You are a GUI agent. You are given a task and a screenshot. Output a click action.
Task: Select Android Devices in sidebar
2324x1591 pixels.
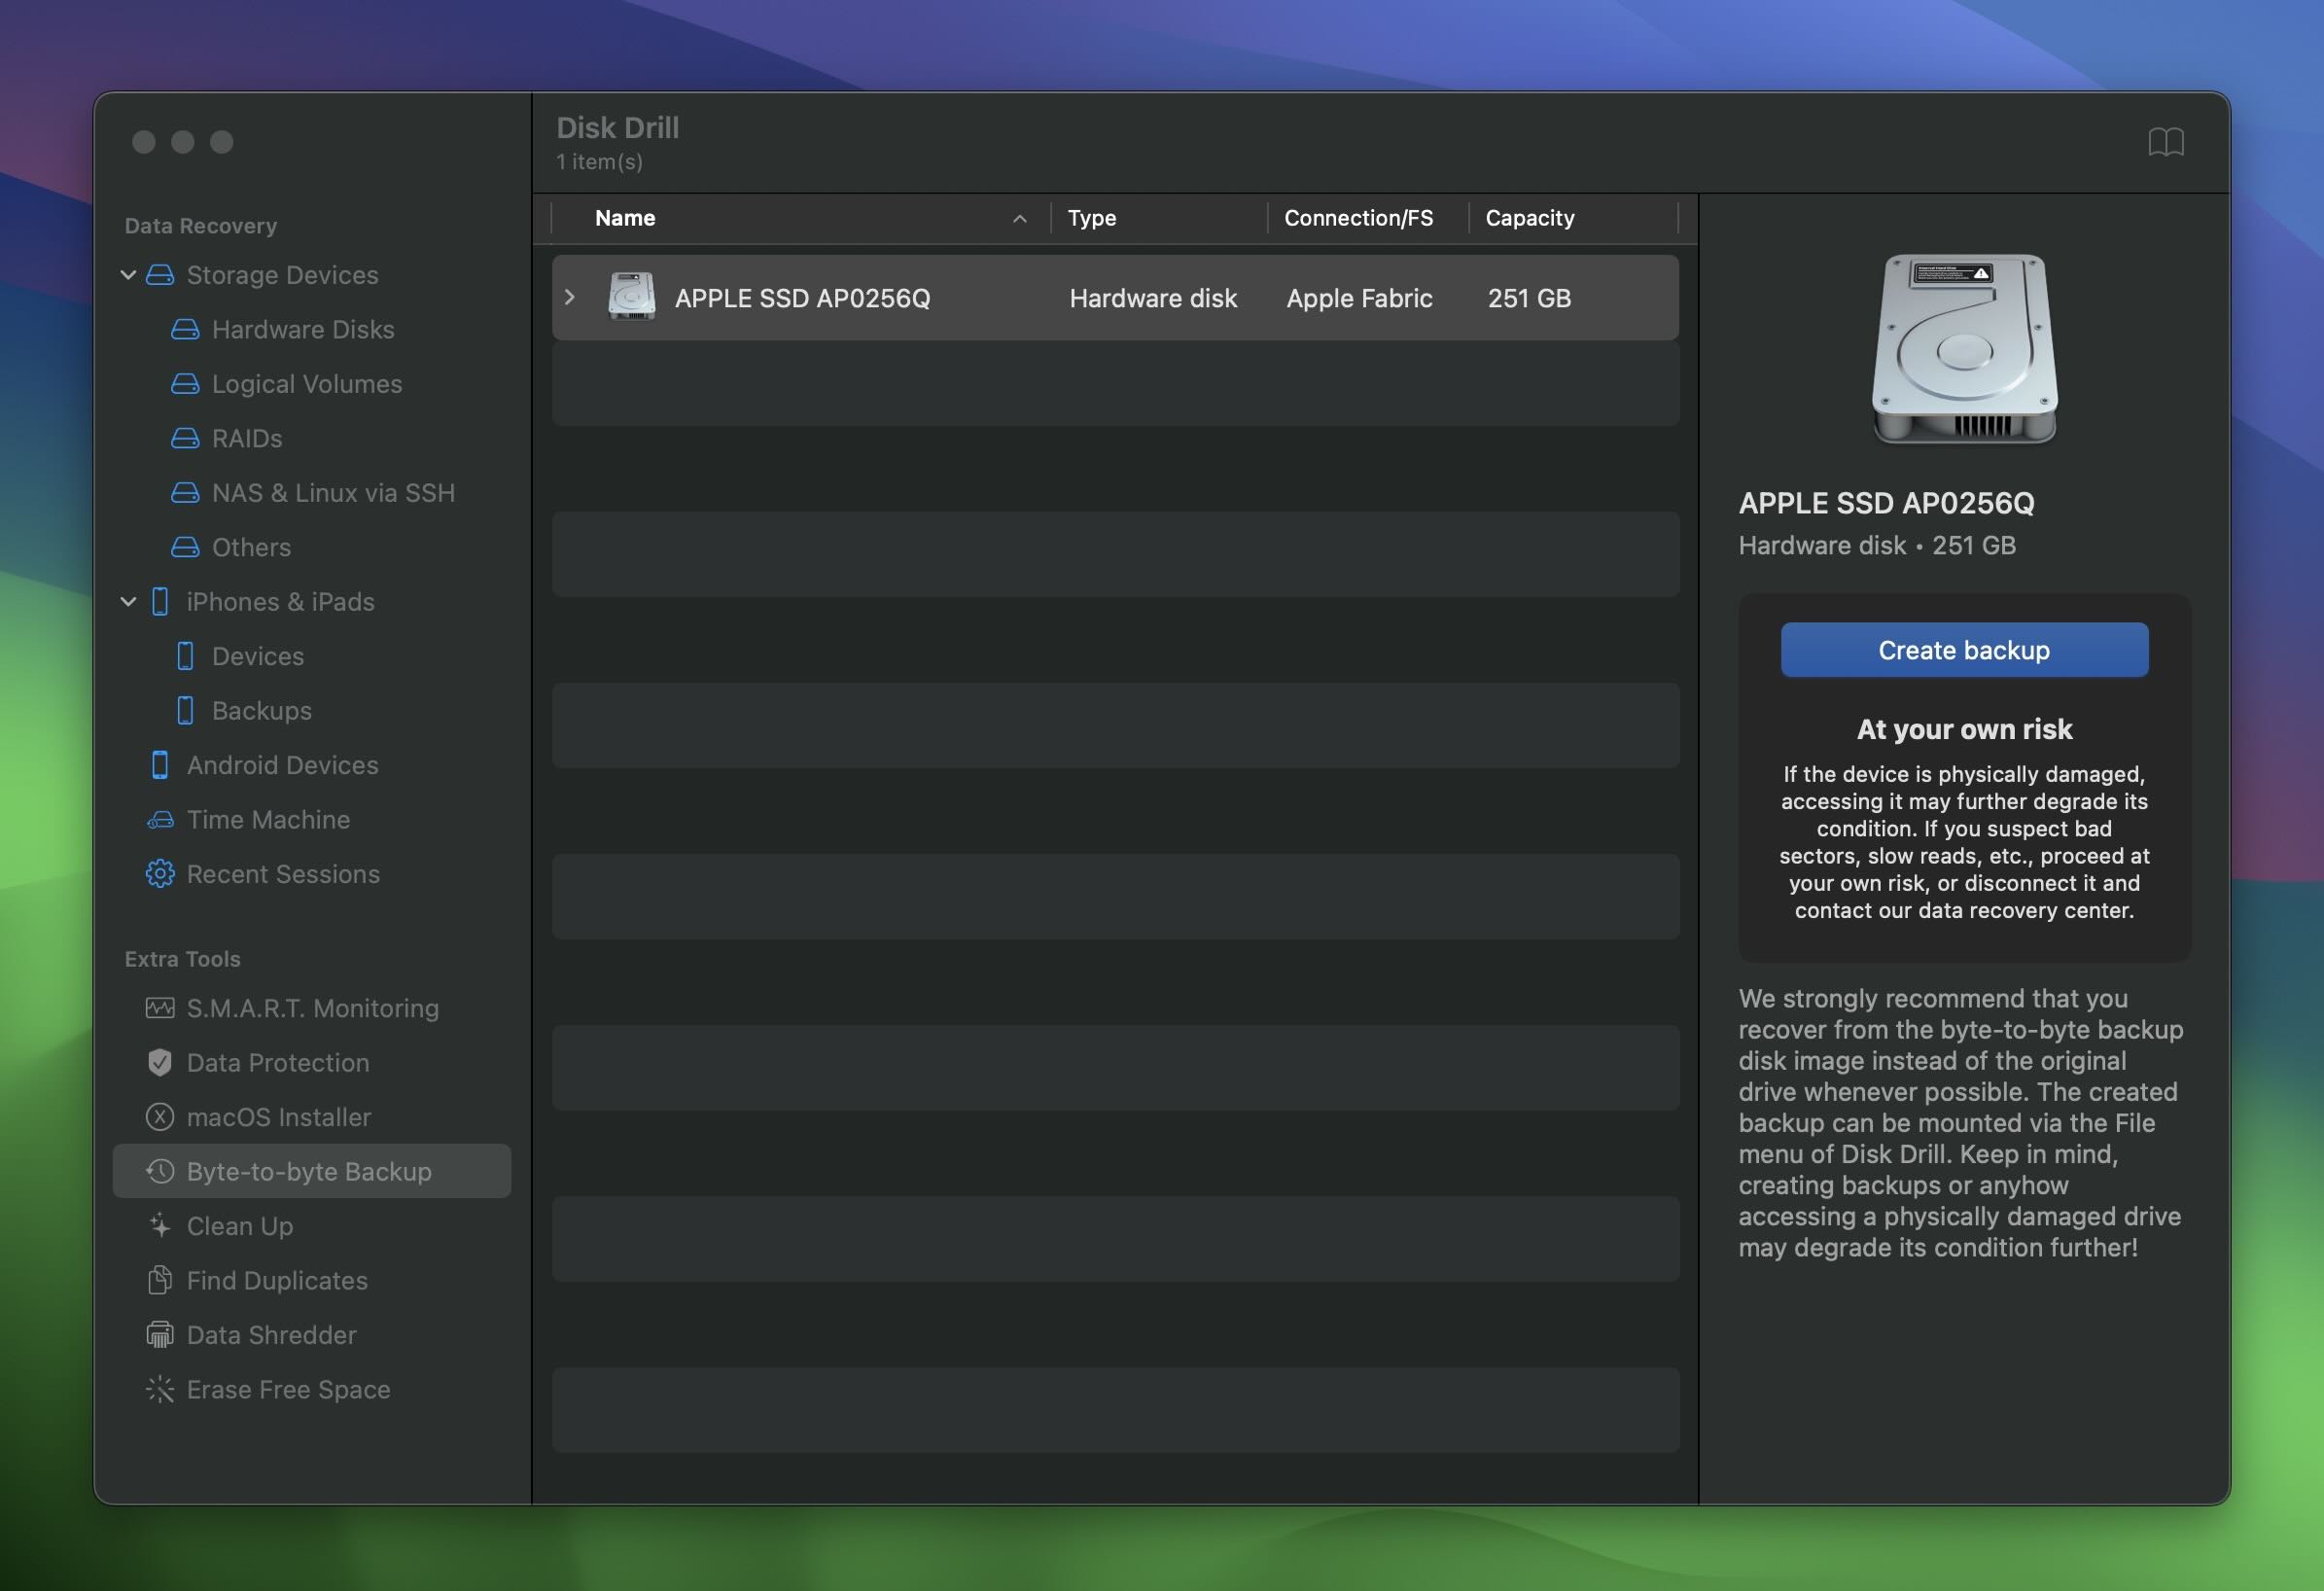[283, 765]
